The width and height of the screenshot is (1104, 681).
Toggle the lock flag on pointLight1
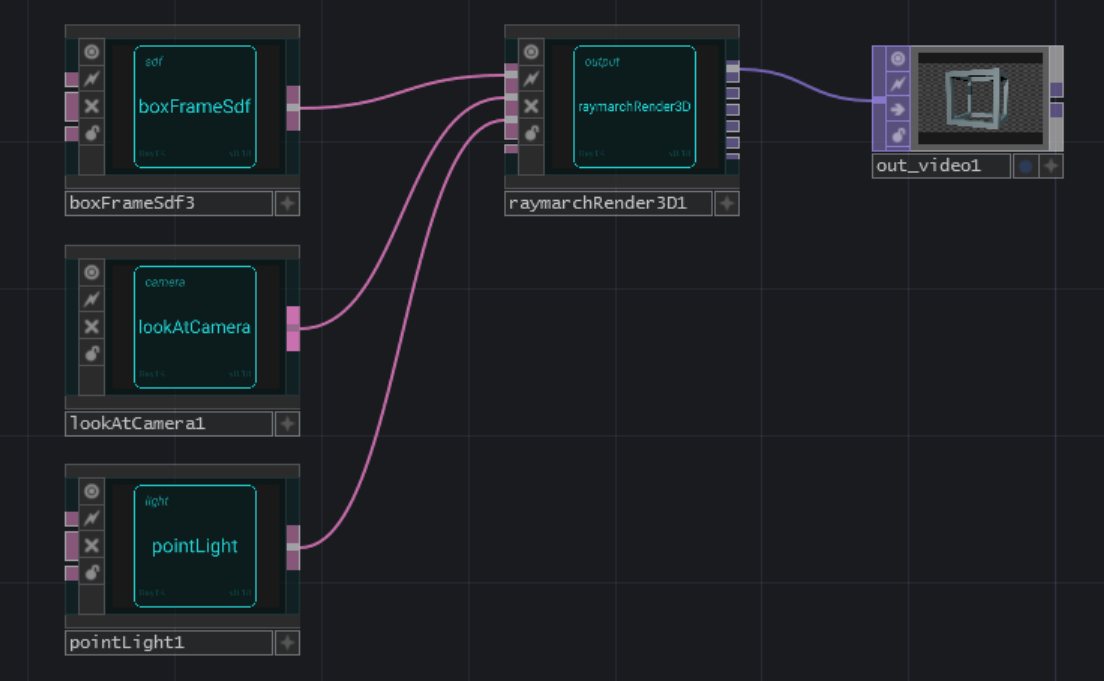[x=92, y=573]
